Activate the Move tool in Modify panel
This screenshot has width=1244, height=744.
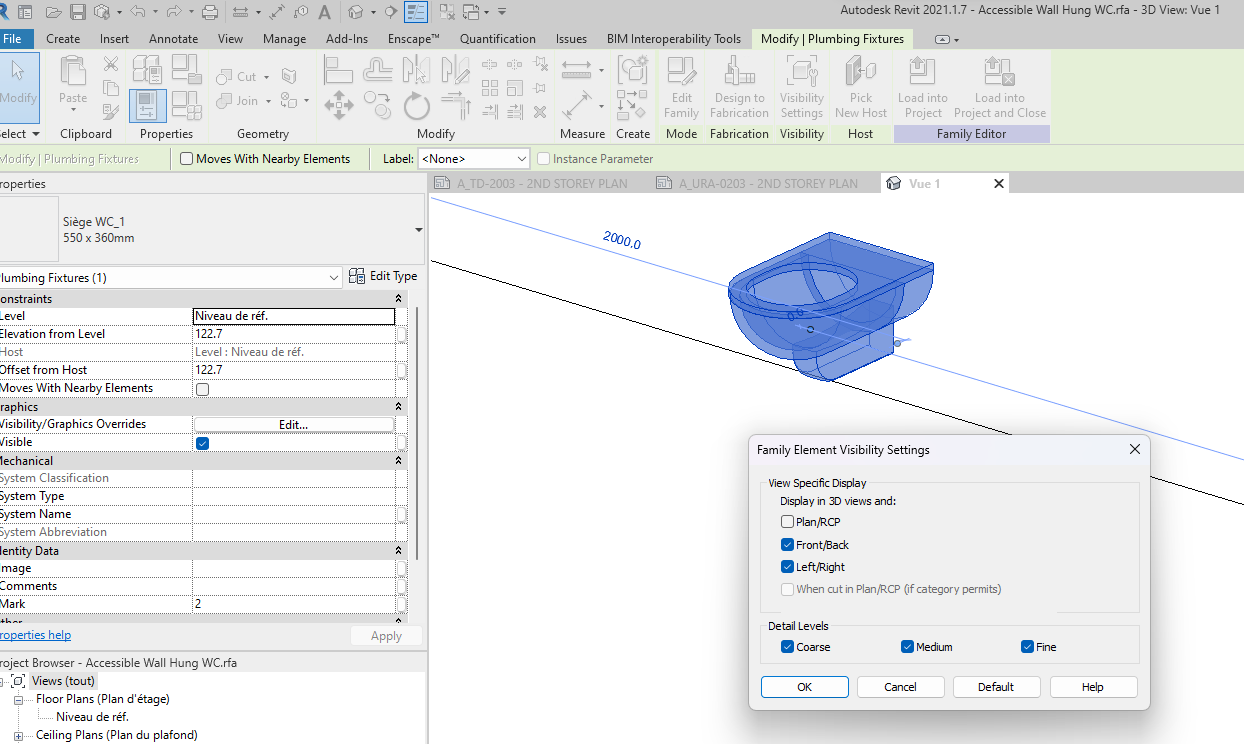(x=339, y=105)
